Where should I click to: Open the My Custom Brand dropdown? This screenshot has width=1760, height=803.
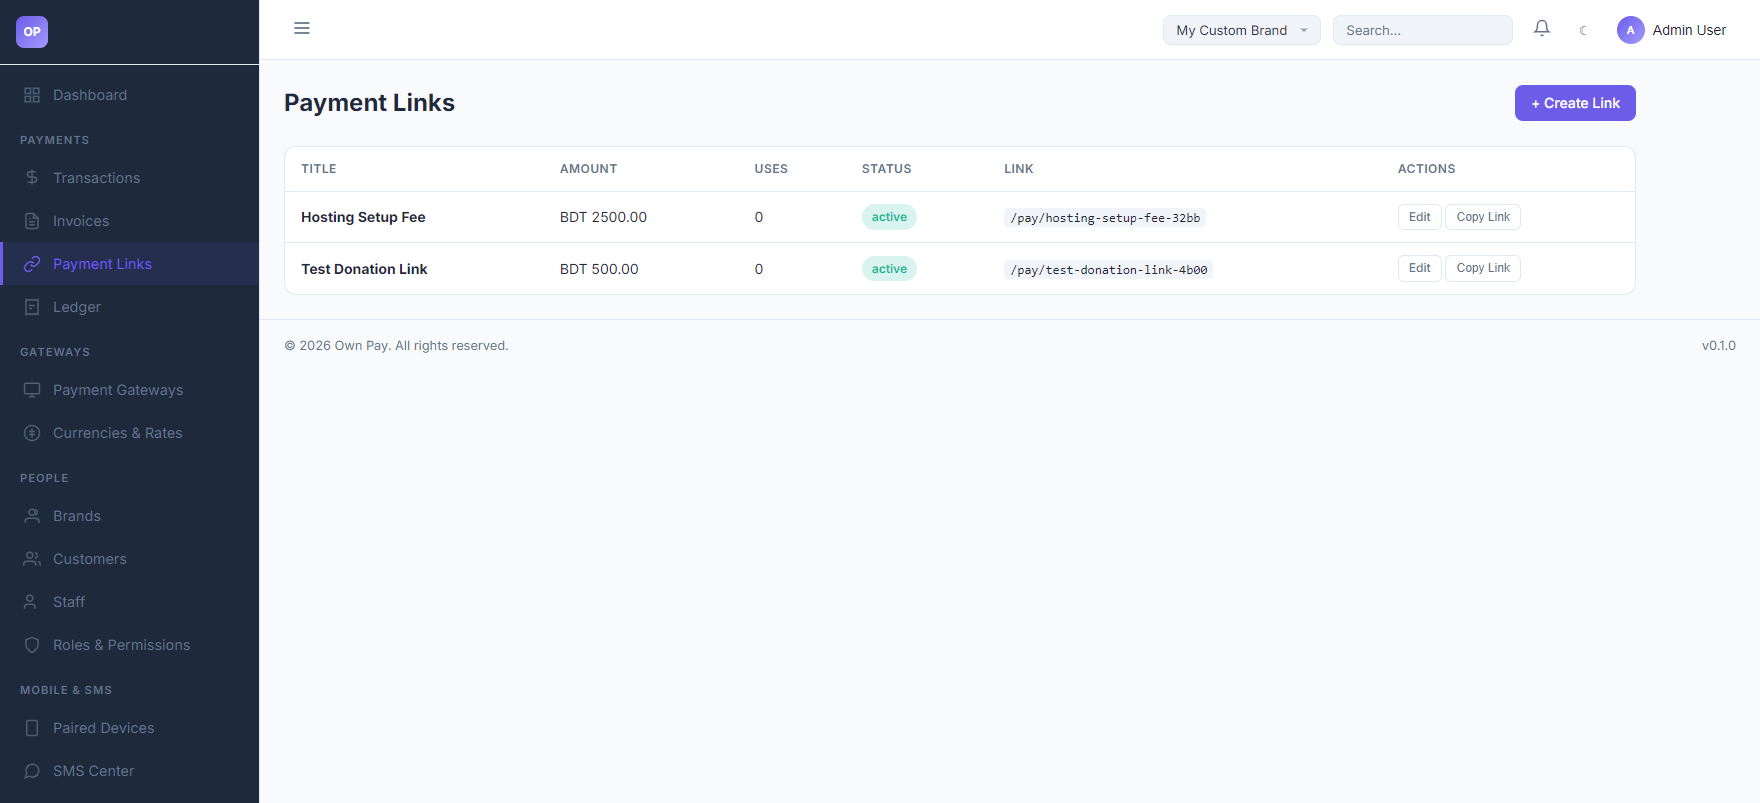click(x=1241, y=30)
